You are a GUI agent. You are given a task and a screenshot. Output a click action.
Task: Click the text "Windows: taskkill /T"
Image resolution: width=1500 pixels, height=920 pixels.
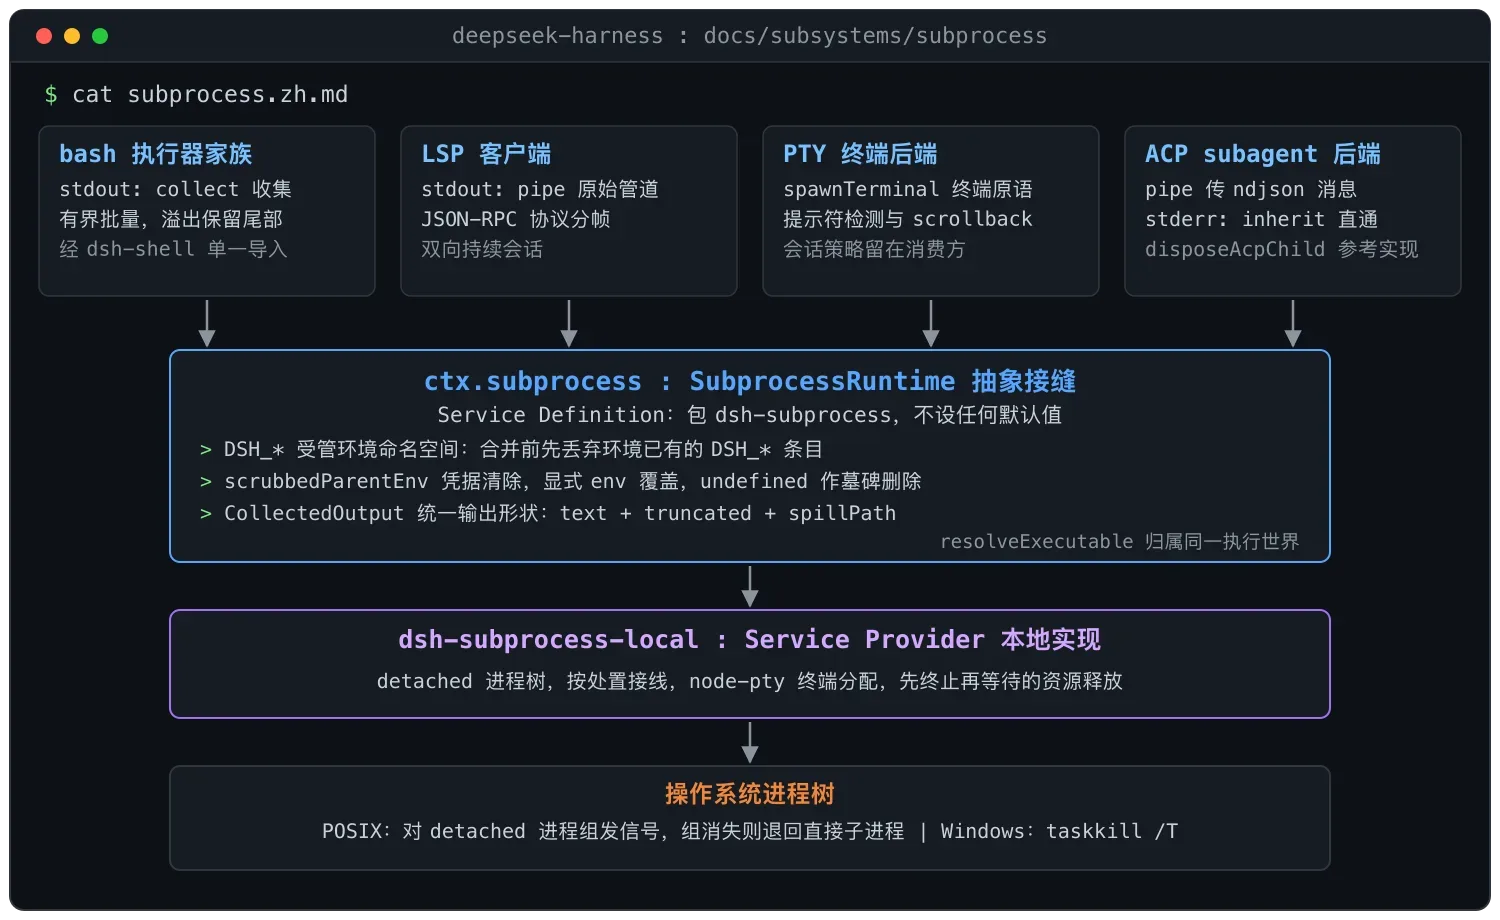click(1060, 831)
